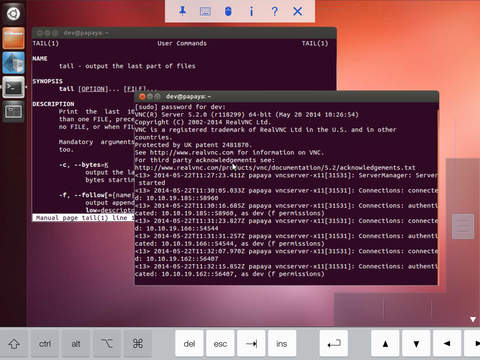Tap the esc key
Screen dimensions: 480x360
pyautogui.click(x=220, y=344)
